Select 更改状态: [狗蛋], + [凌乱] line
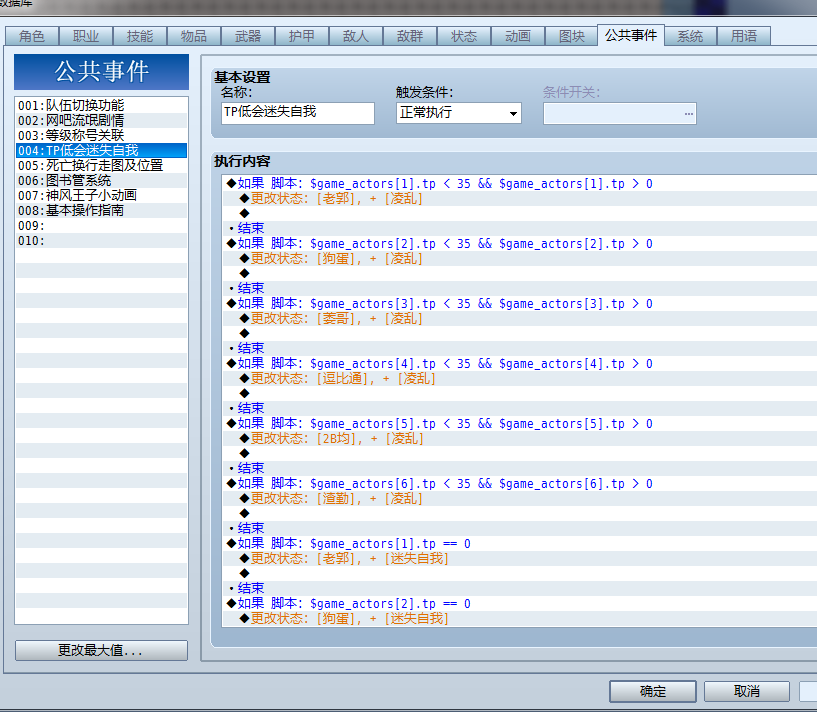 (519, 259)
